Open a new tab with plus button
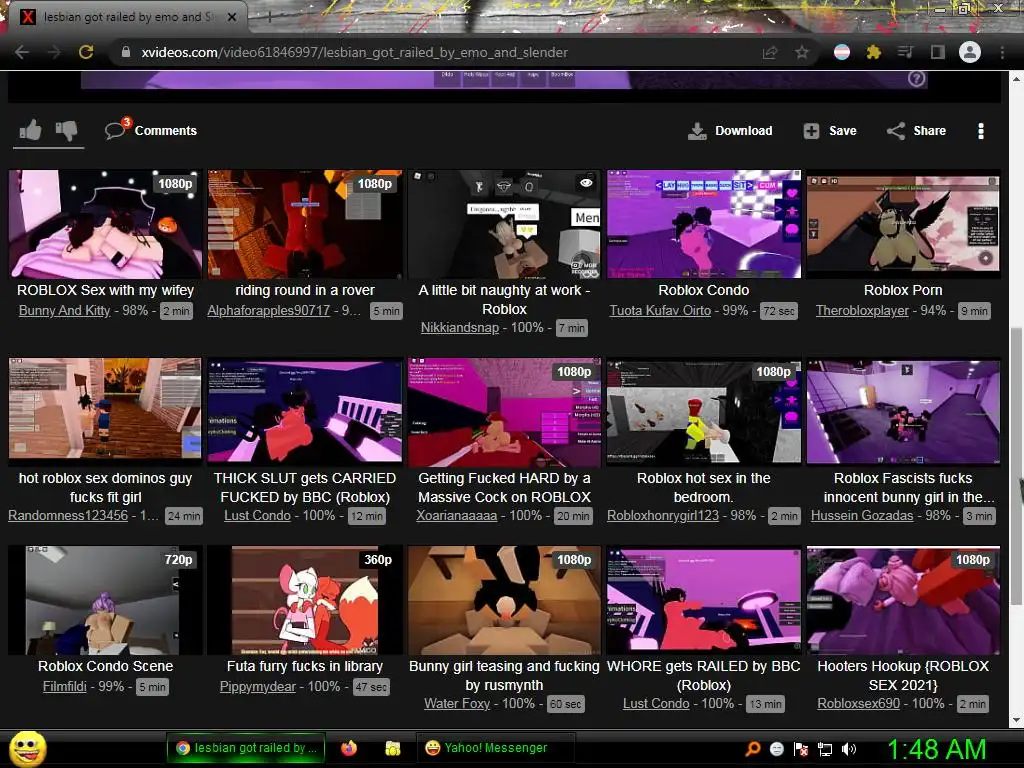Screen dimensions: 1024x768 pyautogui.click(x=269, y=17)
